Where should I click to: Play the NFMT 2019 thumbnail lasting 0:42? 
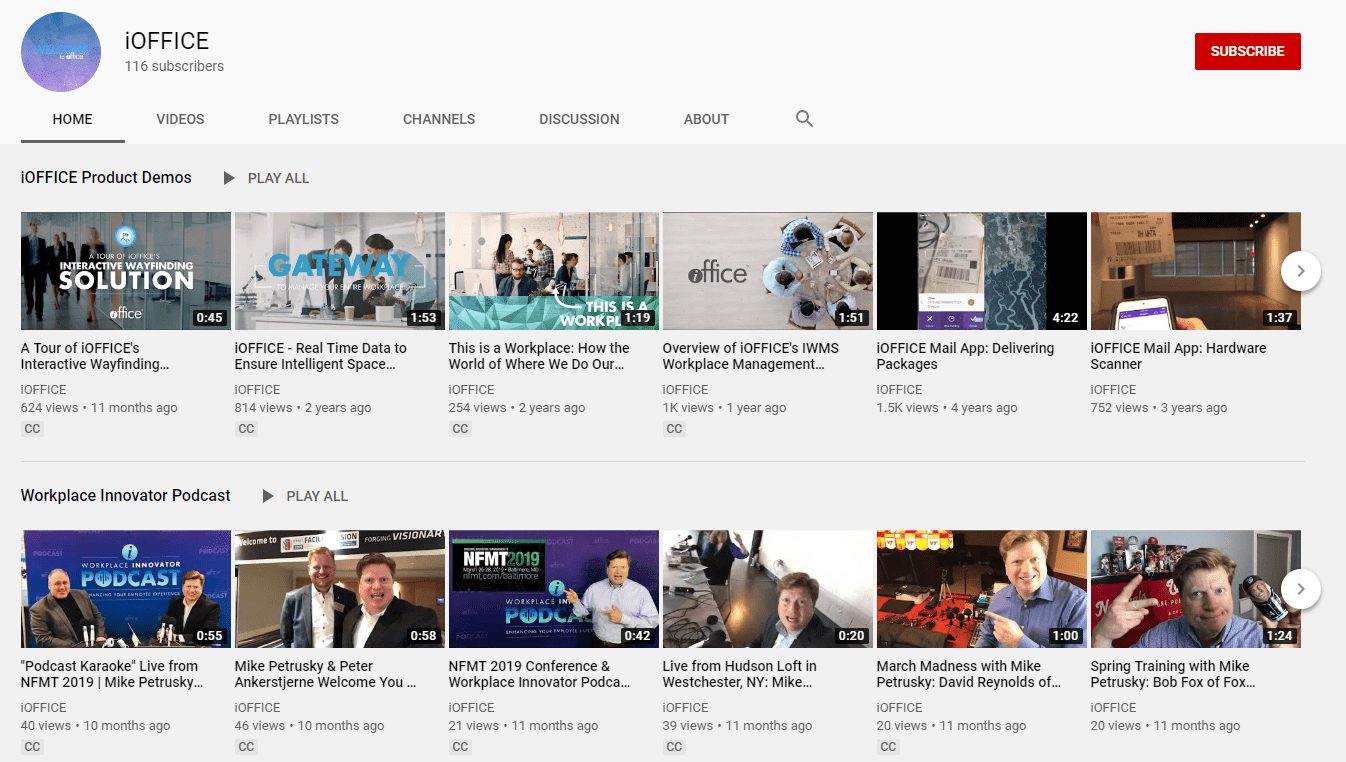click(554, 589)
